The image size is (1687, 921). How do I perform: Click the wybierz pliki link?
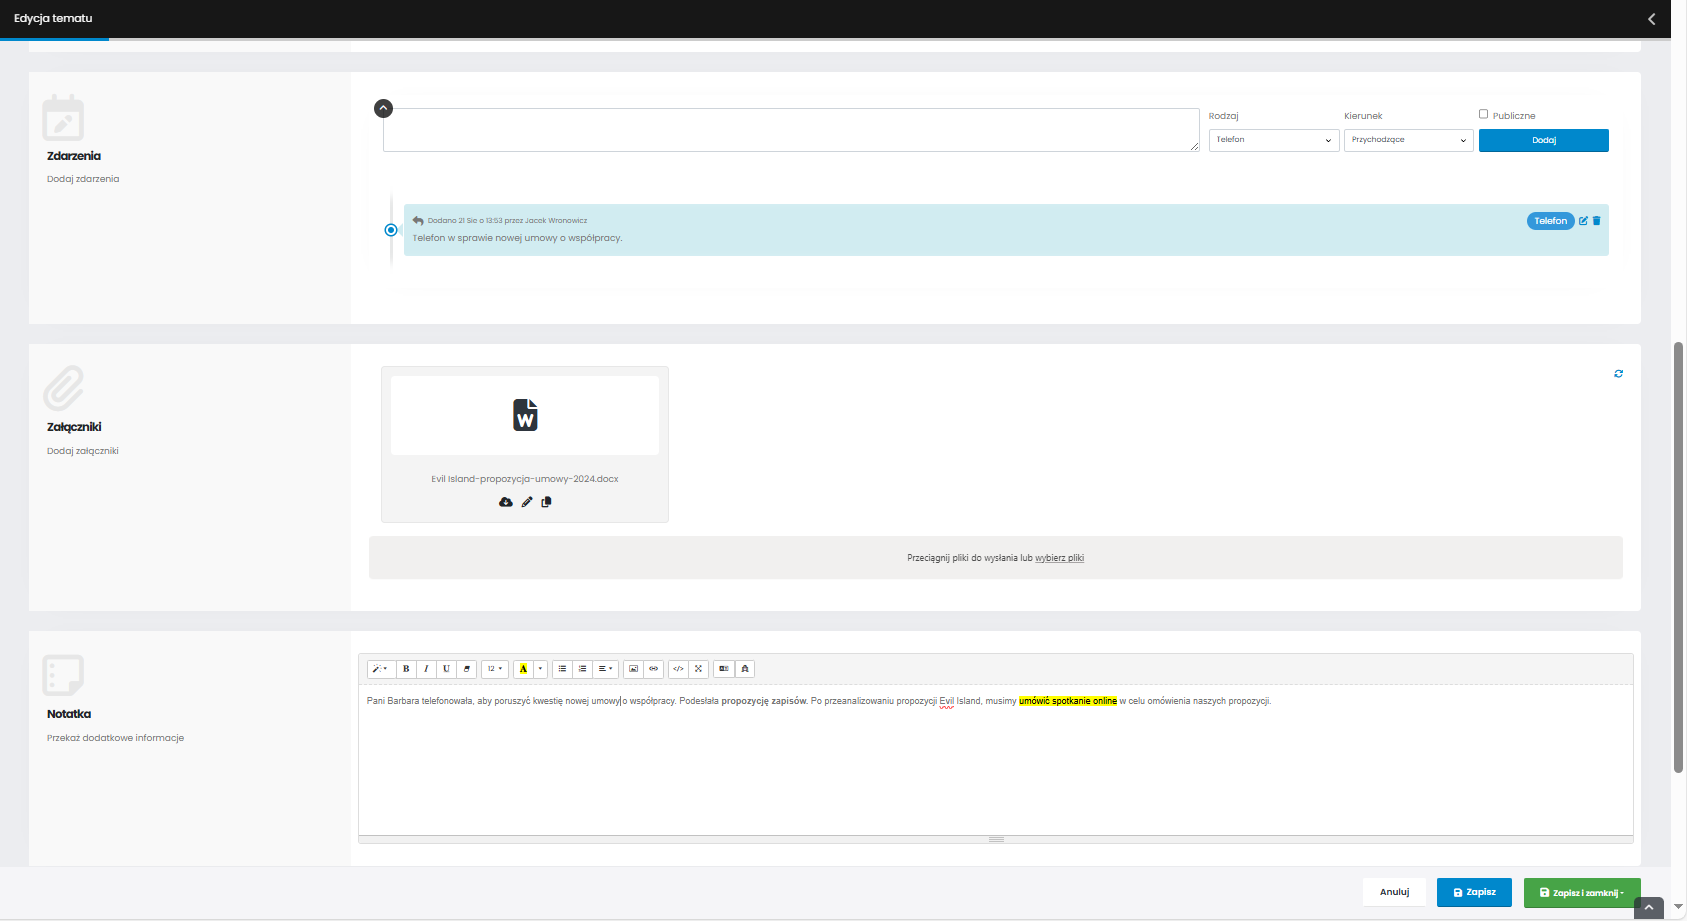pos(1059,558)
